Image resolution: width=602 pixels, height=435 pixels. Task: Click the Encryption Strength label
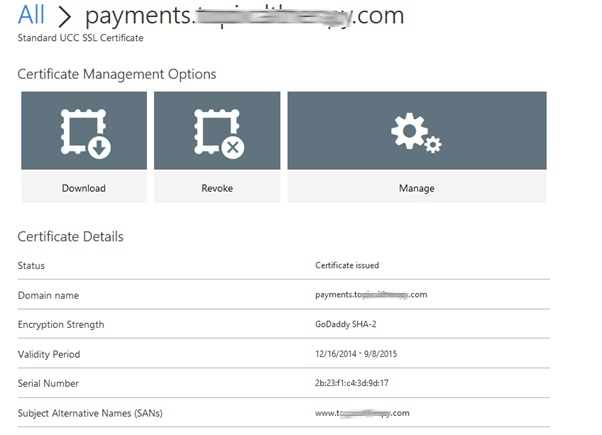[61, 325]
